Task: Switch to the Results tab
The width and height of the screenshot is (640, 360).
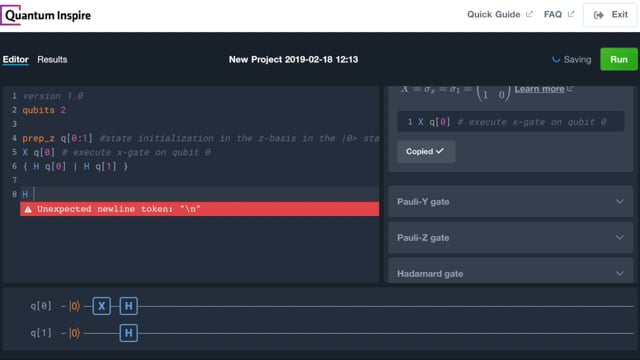Action: click(52, 60)
